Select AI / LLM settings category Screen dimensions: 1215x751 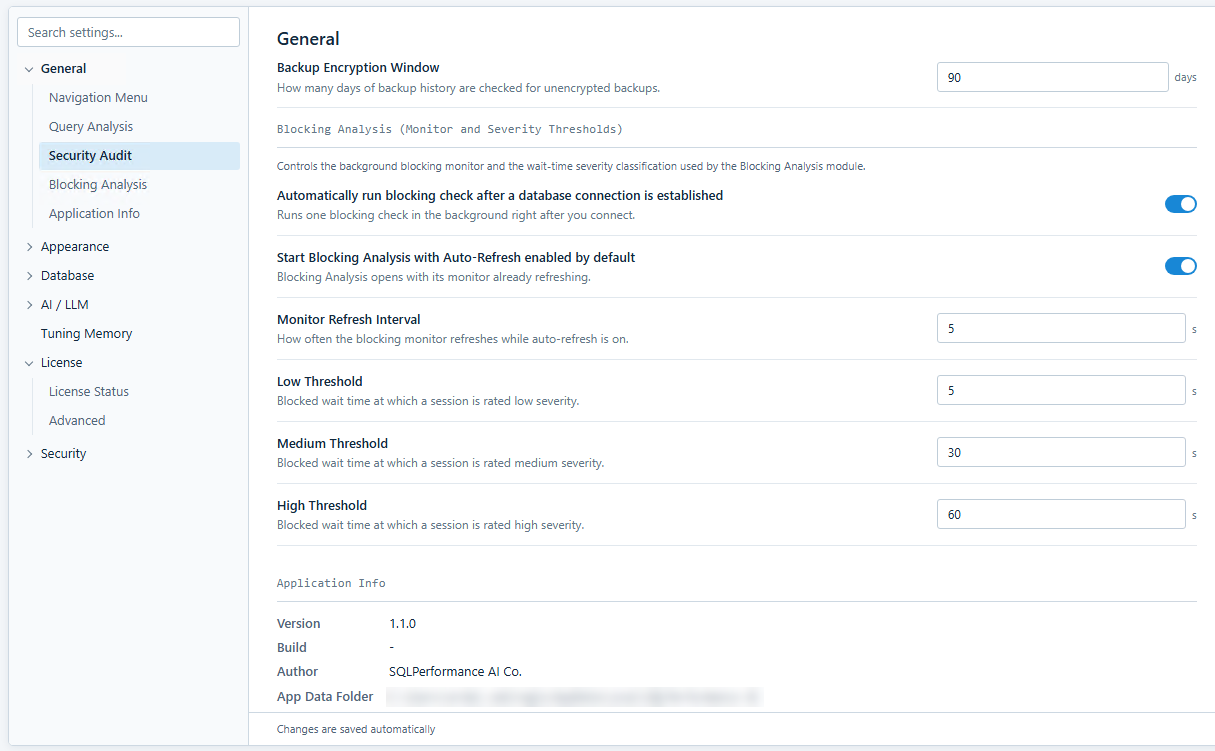65,305
